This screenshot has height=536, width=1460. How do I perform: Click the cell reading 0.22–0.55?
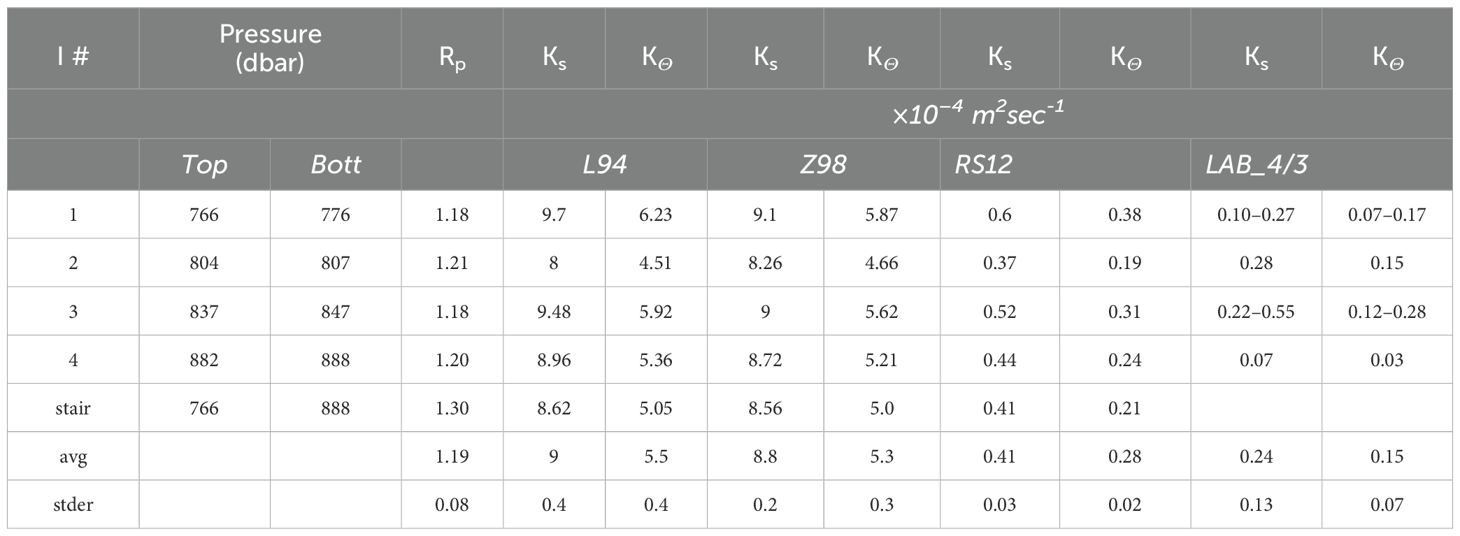[1257, 311]
